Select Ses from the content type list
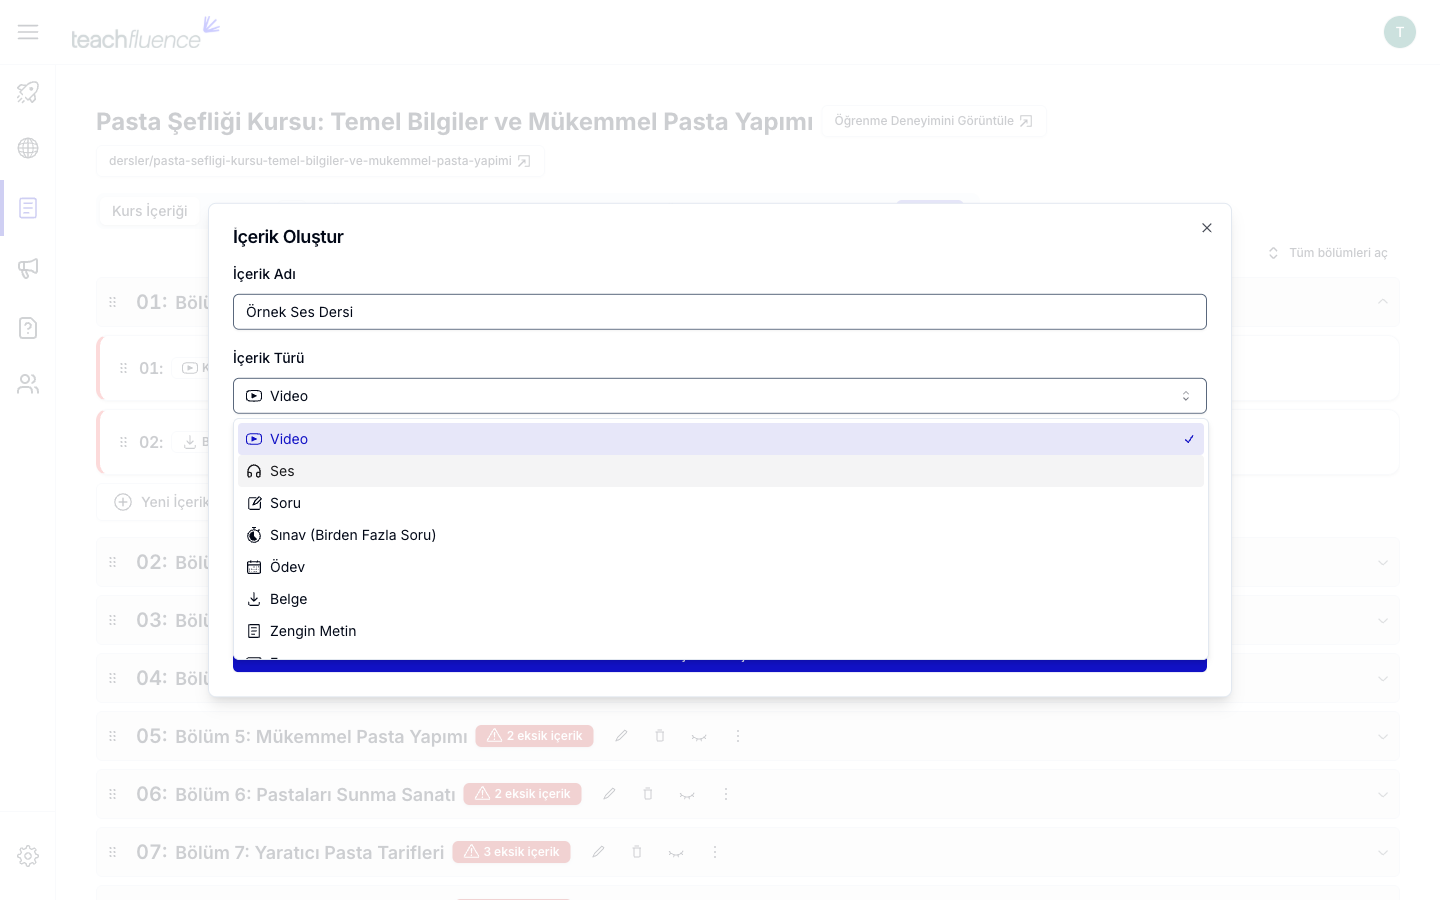Screen dimensions: 1440x900 pyautogui.click(x=720, y=471)
